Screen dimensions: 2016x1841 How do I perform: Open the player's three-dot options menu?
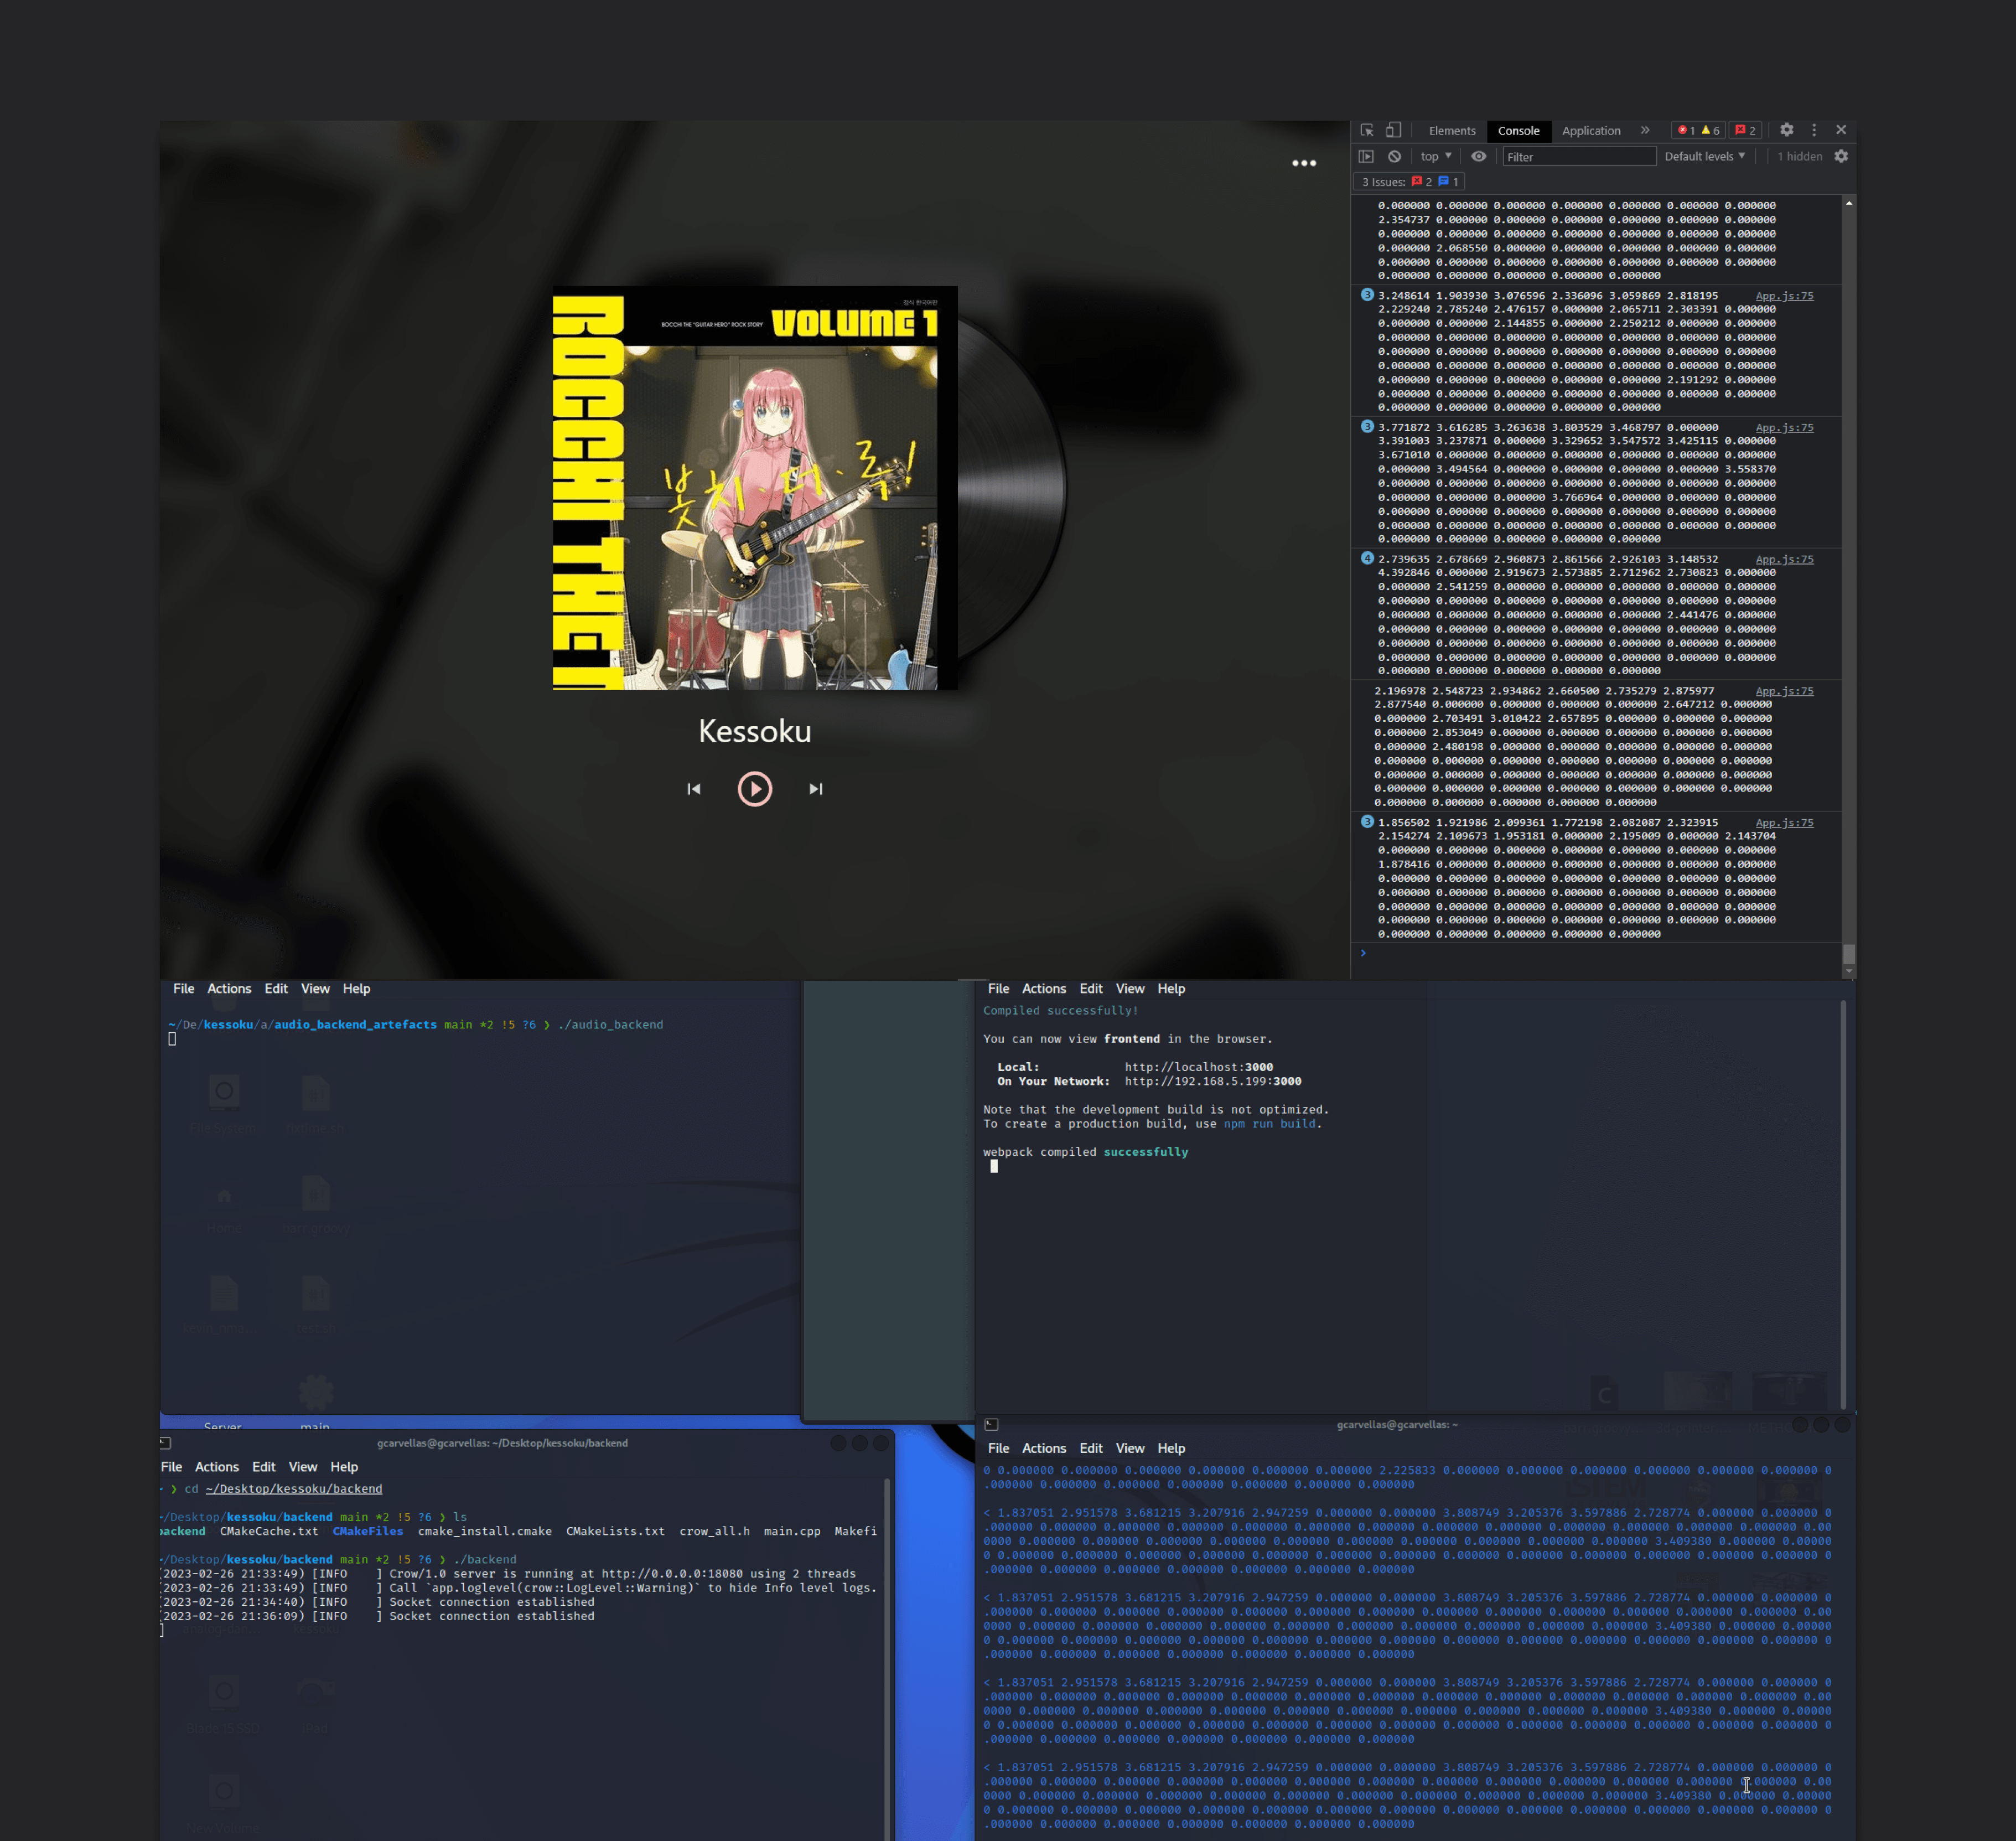[1304, 163]
